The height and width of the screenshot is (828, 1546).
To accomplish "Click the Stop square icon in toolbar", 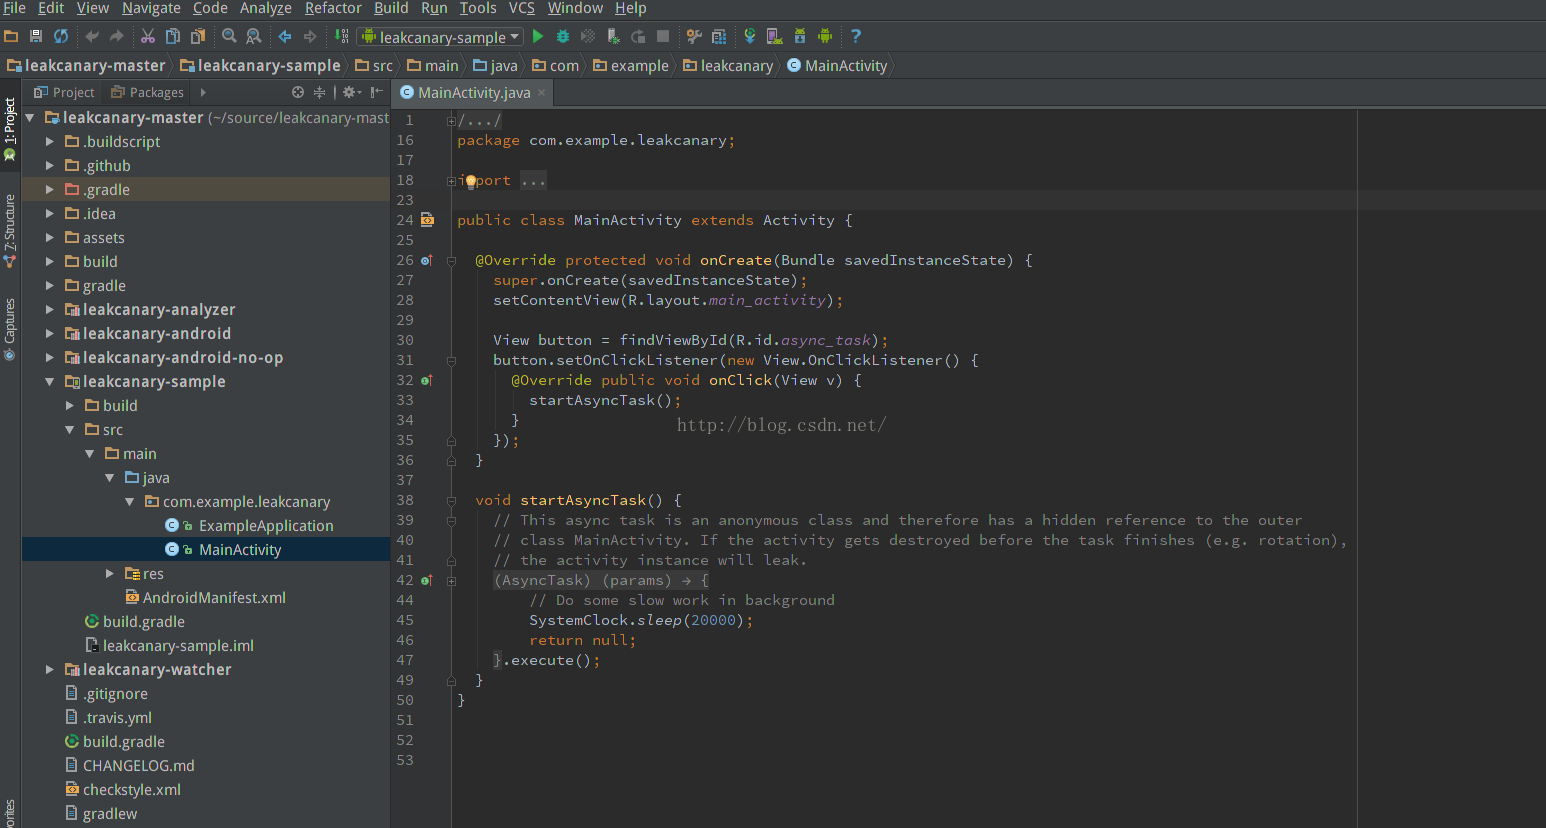I will pyautogui.click(x=662, y=37).
